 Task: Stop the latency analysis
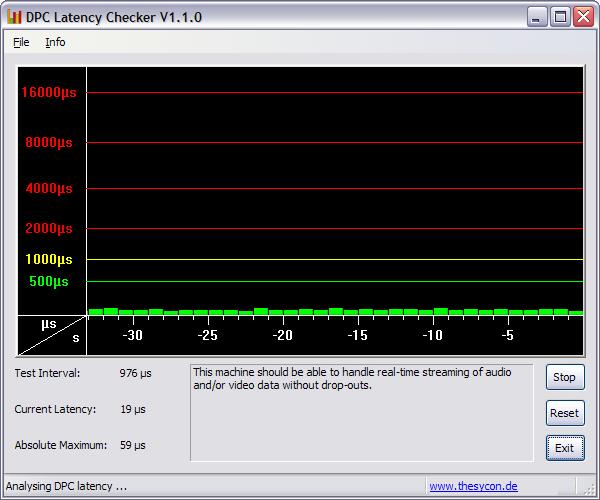565,377
